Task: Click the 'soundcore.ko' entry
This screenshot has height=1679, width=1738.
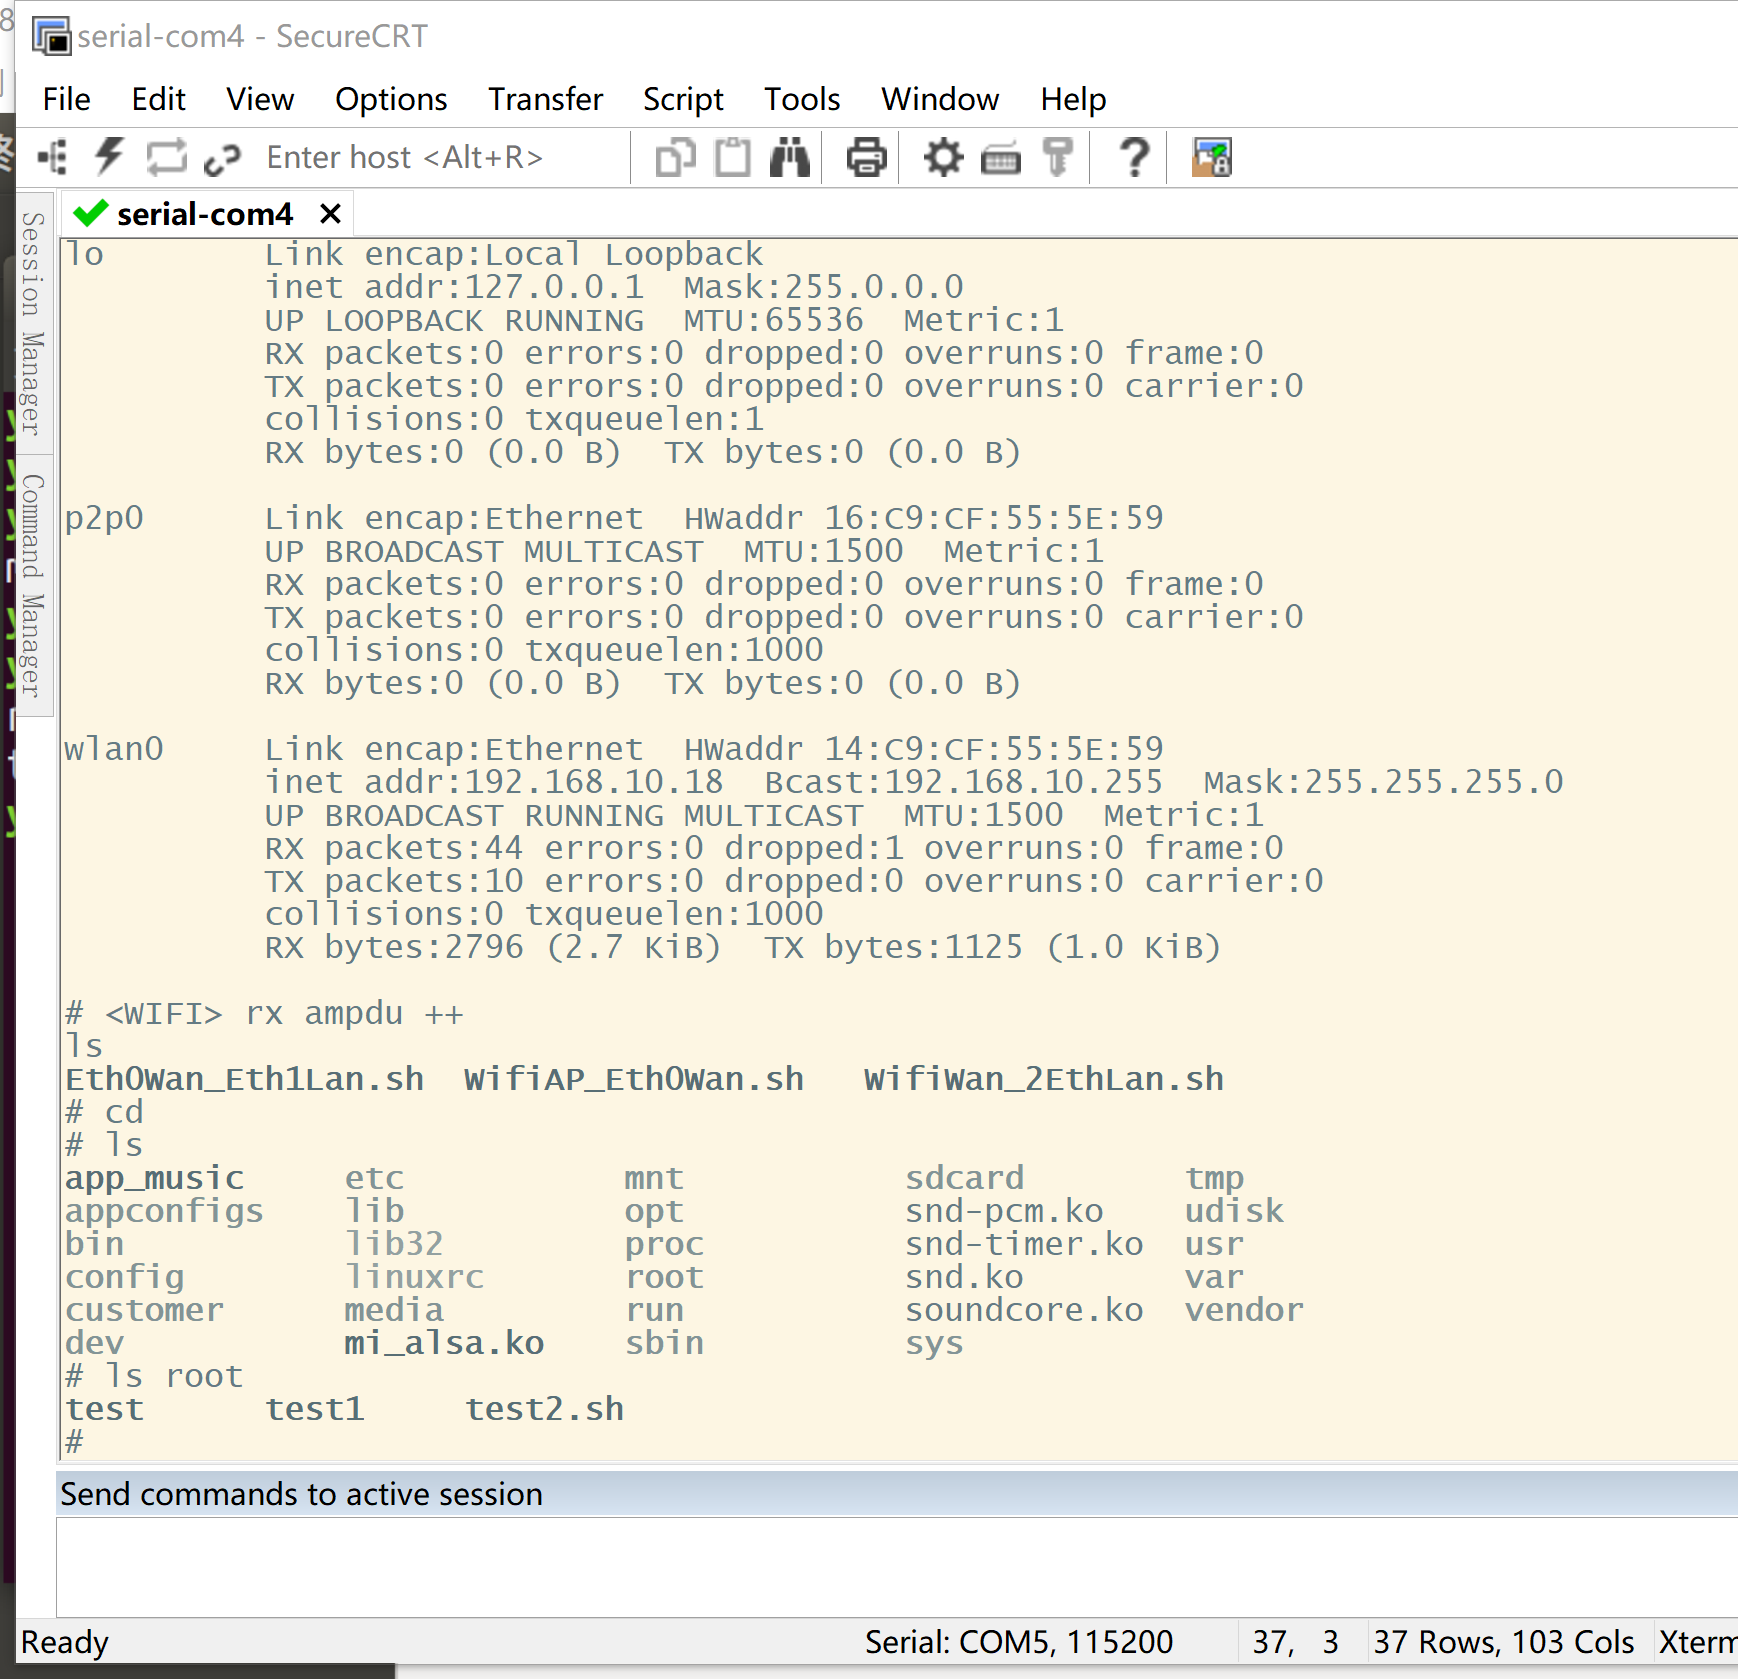Action: [1024, 1310]
